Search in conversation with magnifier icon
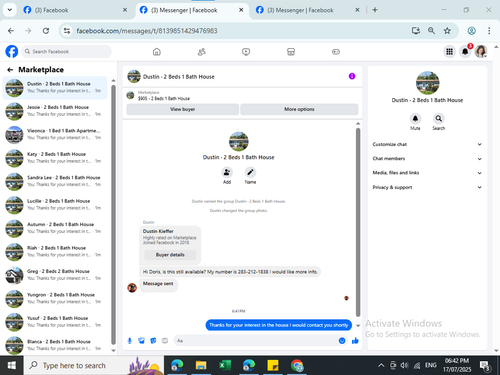This screenshot has width=500, height=375. tap(439, 118)
